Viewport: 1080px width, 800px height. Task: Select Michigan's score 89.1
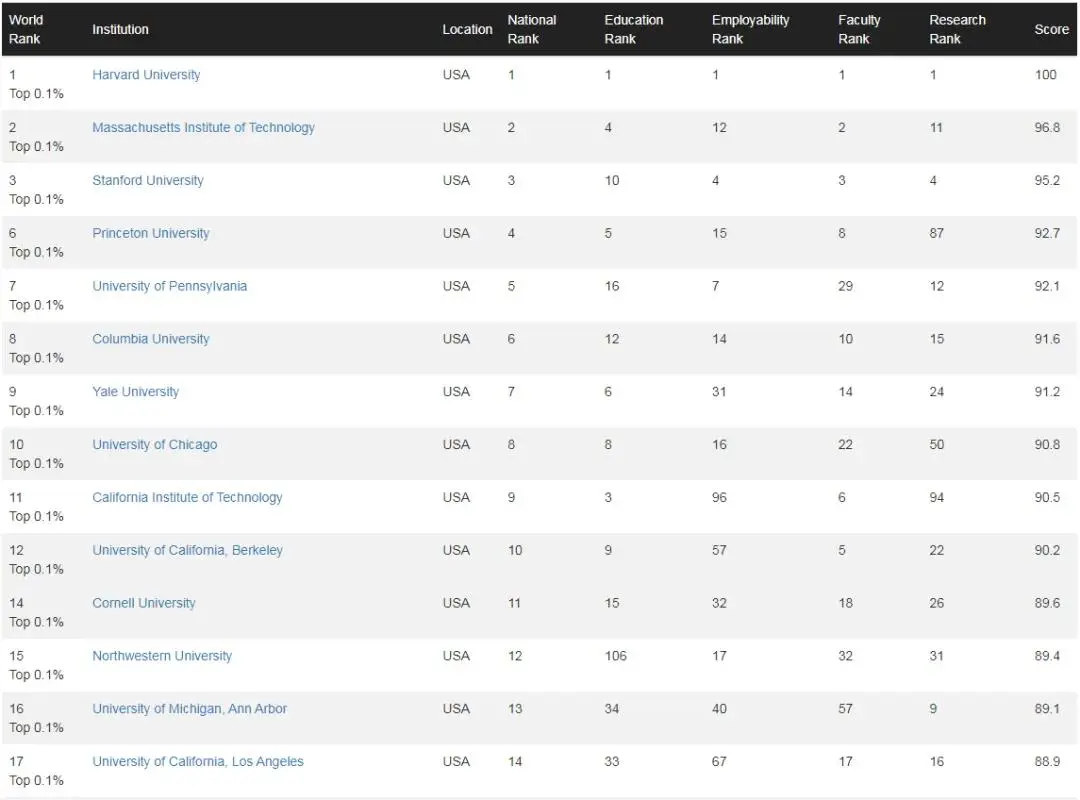point(1047,708)
